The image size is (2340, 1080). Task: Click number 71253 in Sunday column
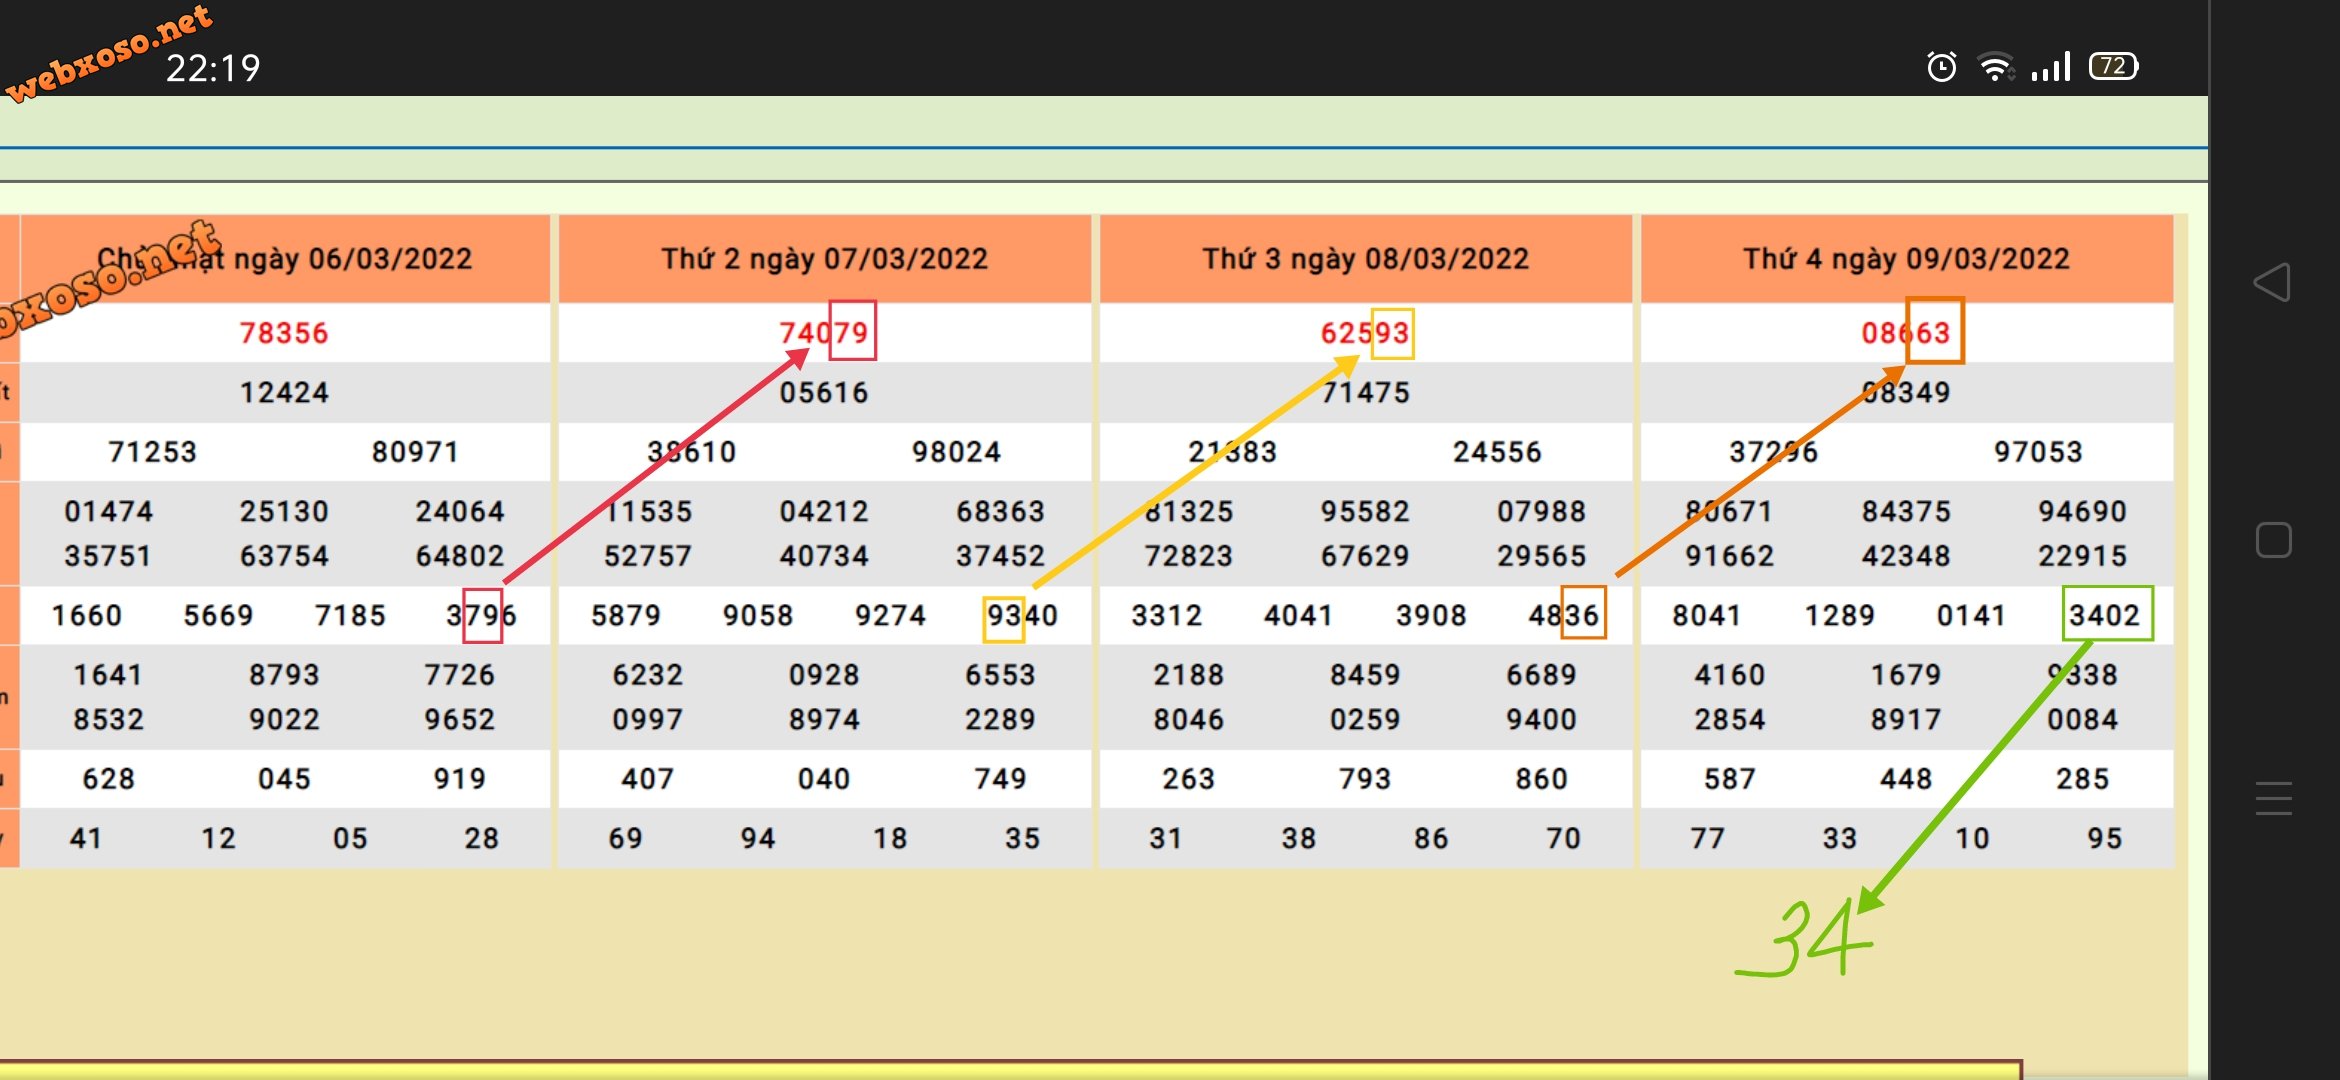(x=152, y=452)
